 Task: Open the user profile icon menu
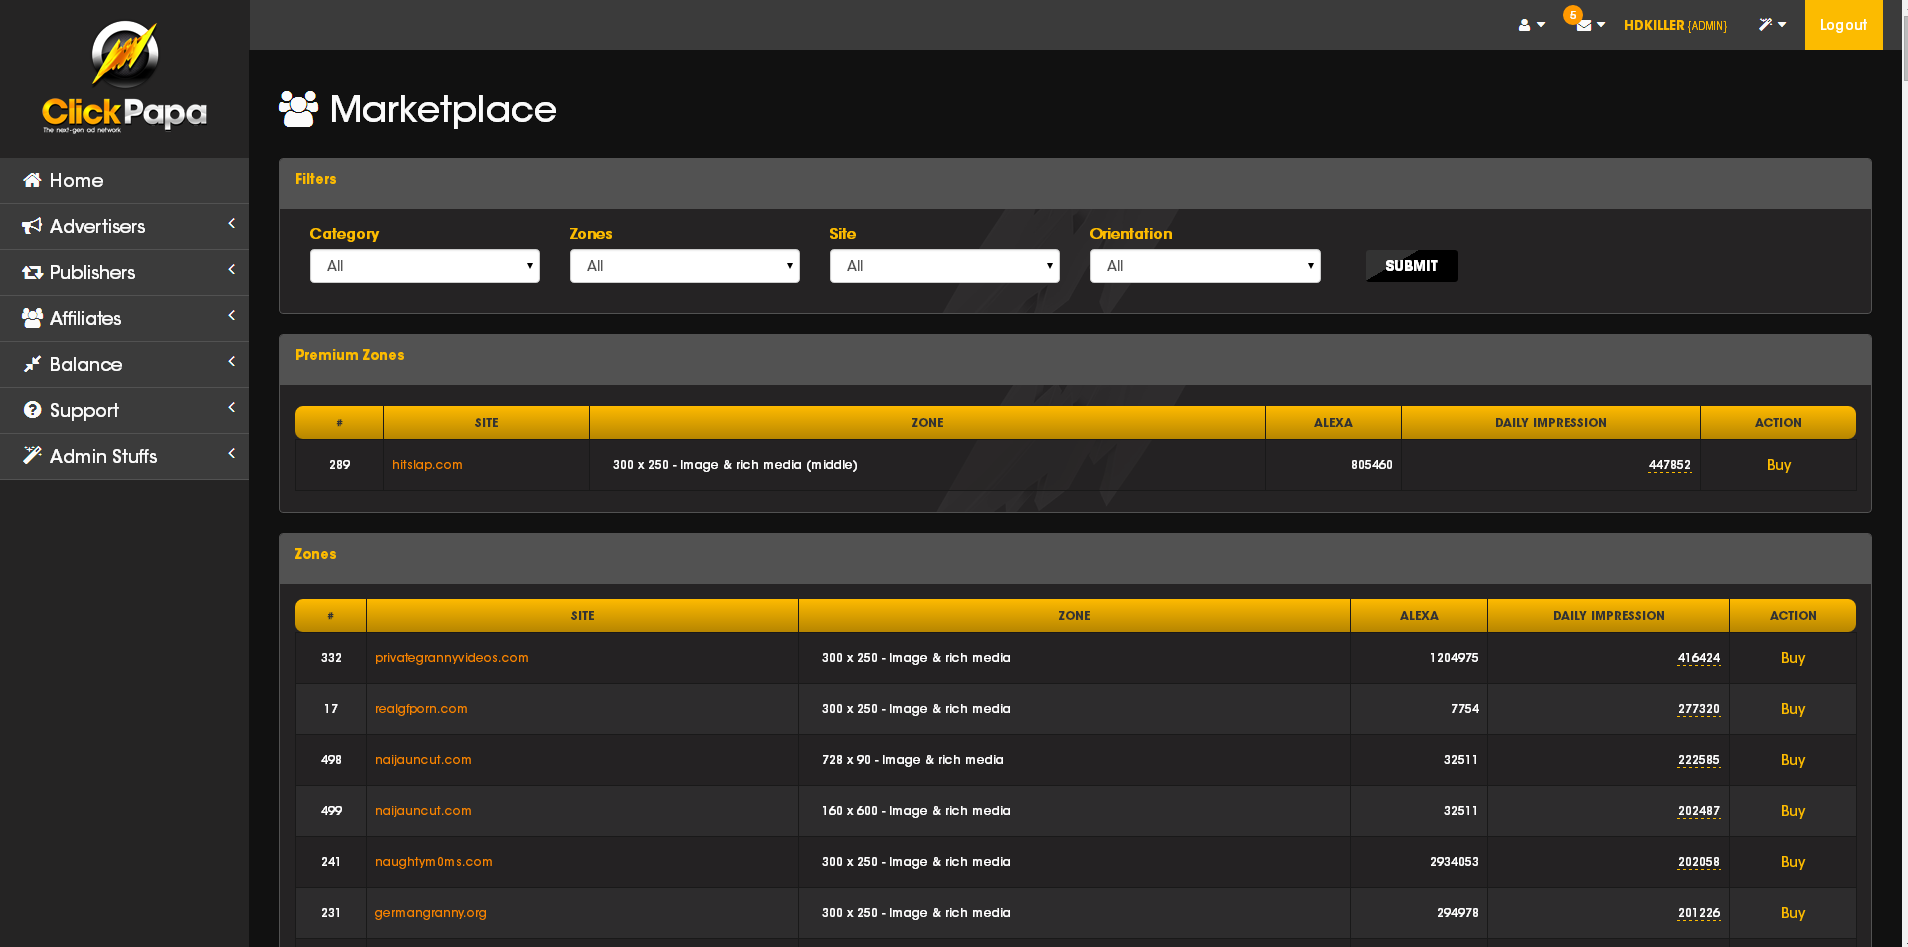click(1531, 25)
